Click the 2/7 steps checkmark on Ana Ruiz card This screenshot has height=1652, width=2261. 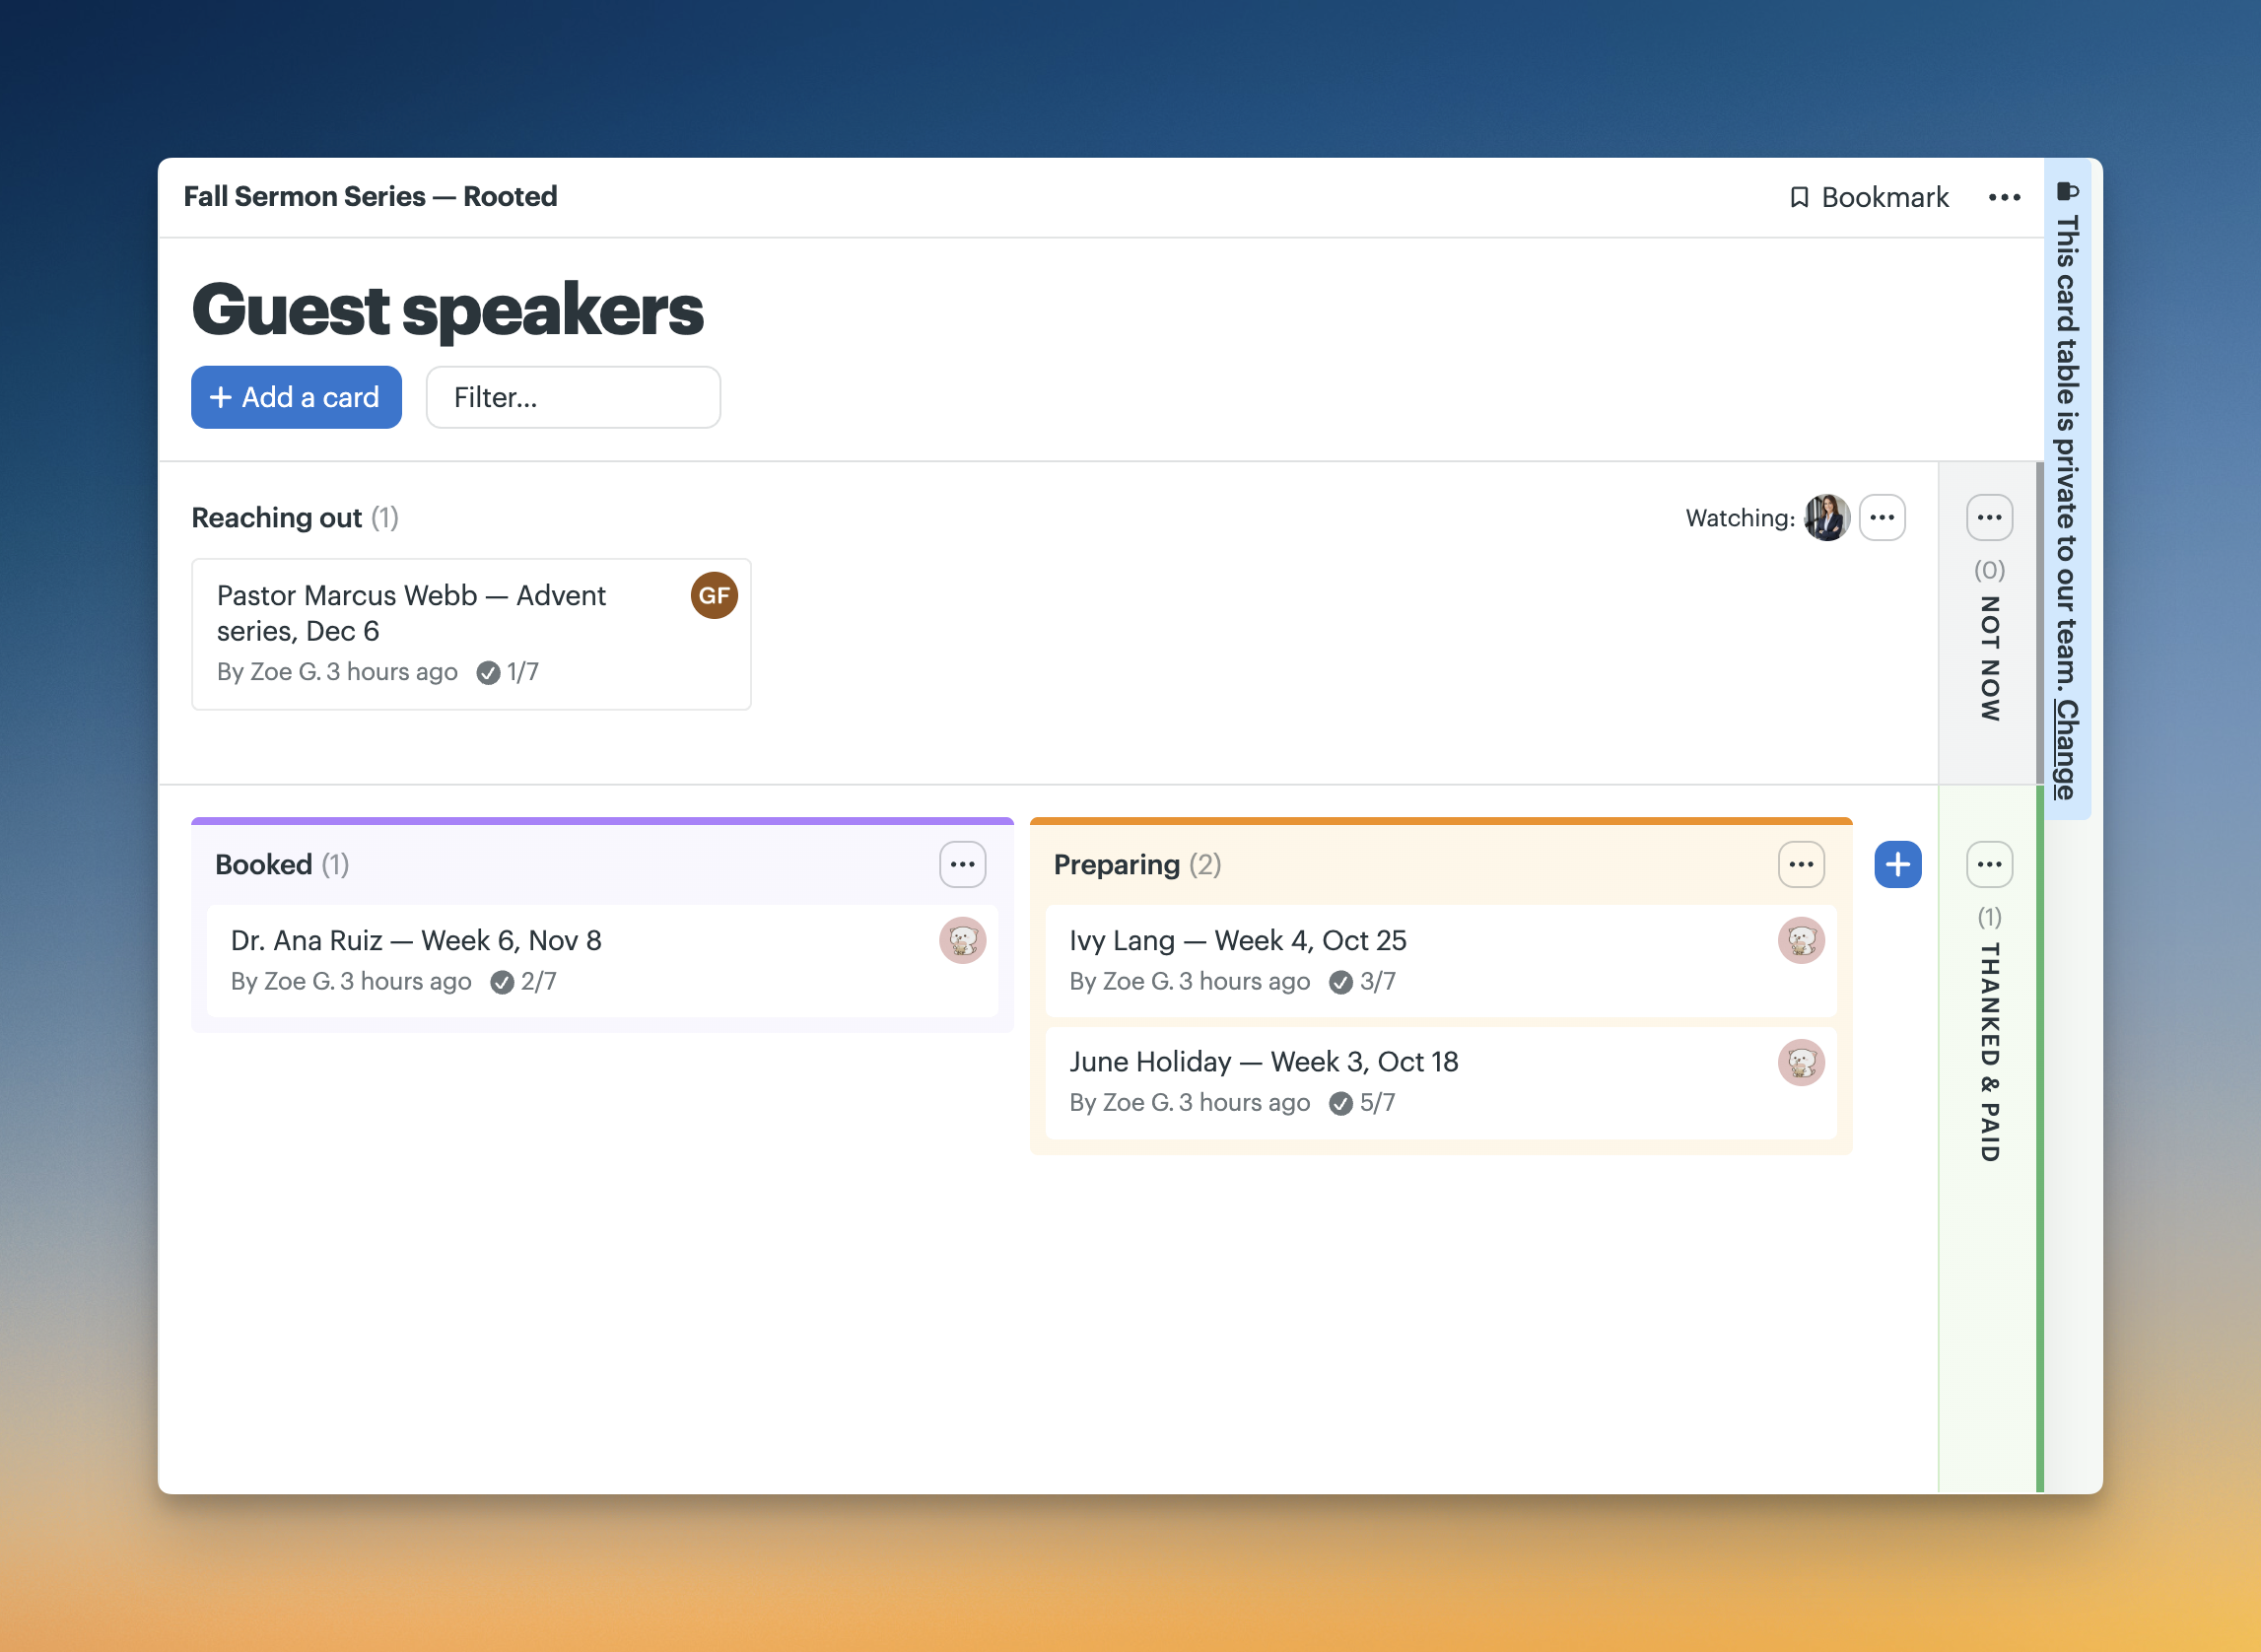pyautogui.click(x=502, y=983)
